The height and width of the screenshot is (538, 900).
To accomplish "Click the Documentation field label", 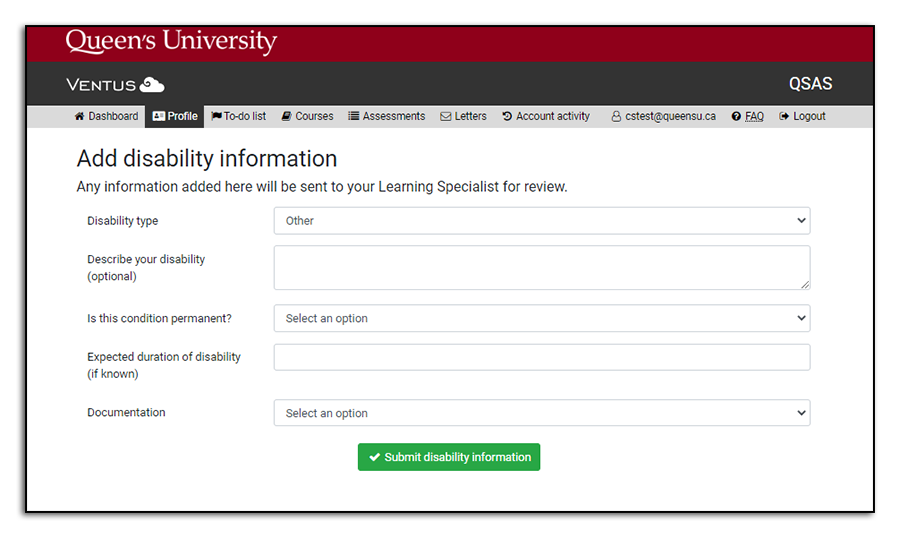I will tap(126, 412).
